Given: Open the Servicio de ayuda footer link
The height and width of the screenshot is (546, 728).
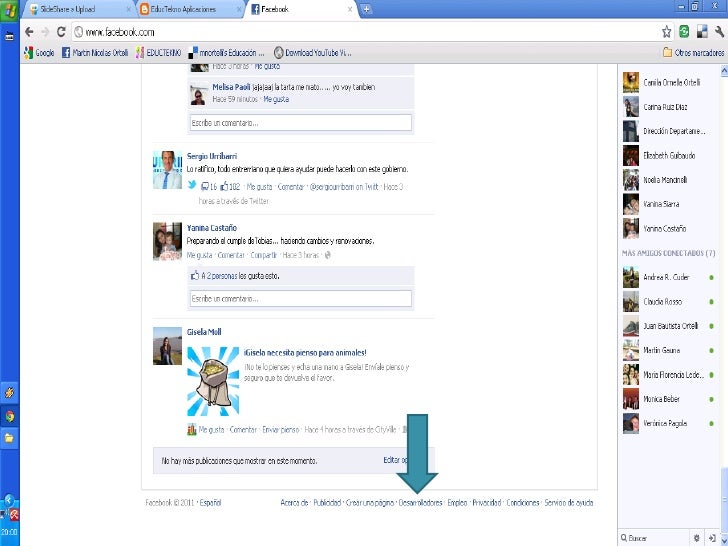Looking at the screenshot, I should click(569, 502).
